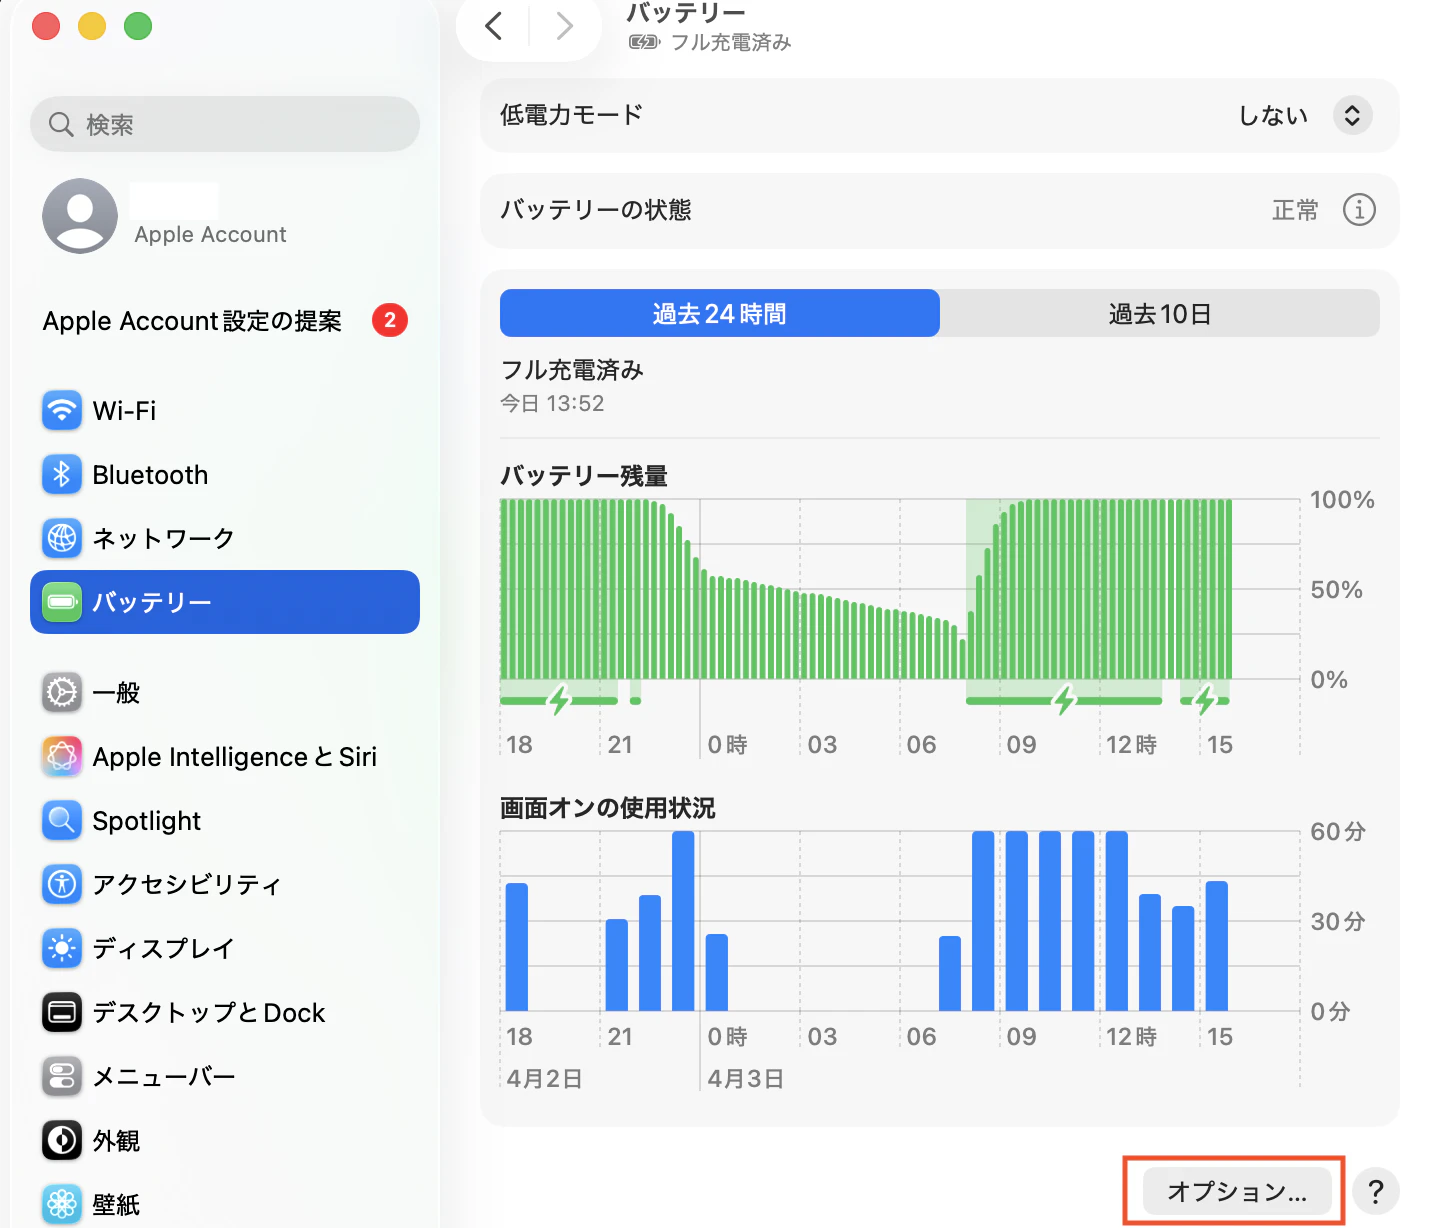The image size is (1430, 1228).
Task: Open デスクトップと Dock settings
Action: [225, 1013]
